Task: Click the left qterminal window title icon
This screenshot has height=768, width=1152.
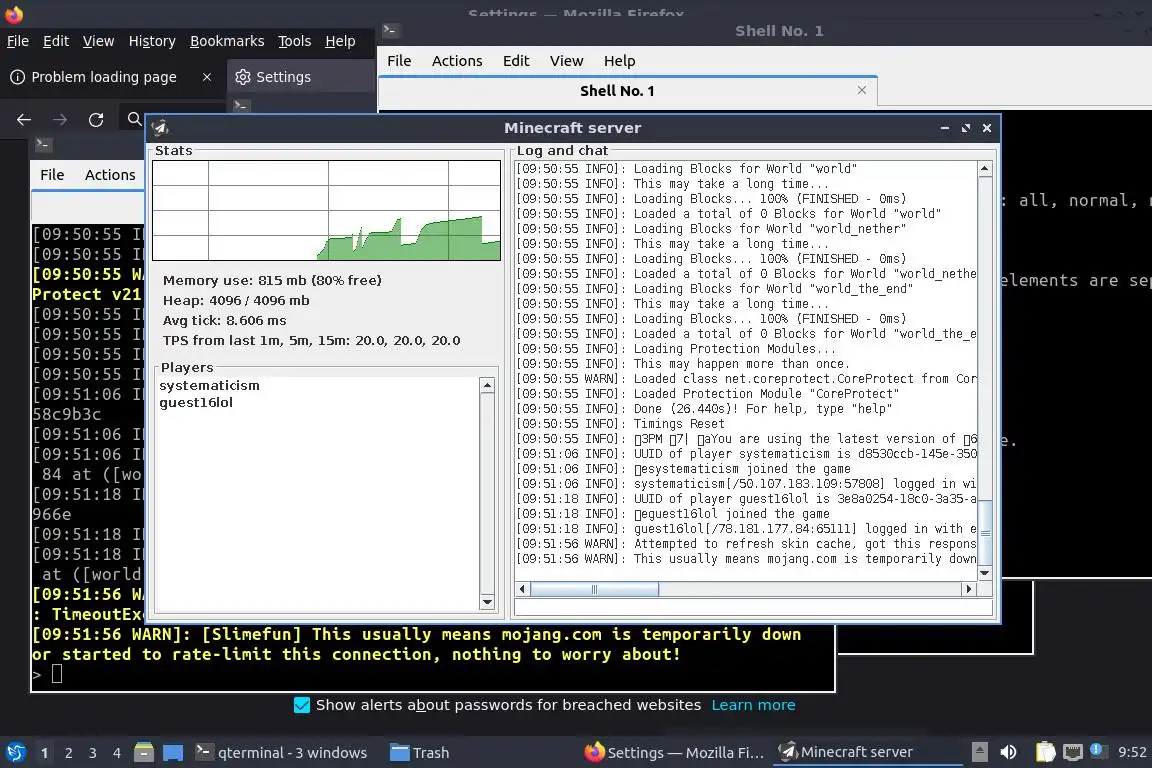Action: 43,145
